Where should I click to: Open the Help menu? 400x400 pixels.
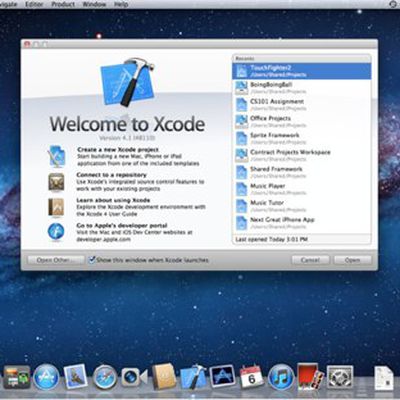click(121, 4)
